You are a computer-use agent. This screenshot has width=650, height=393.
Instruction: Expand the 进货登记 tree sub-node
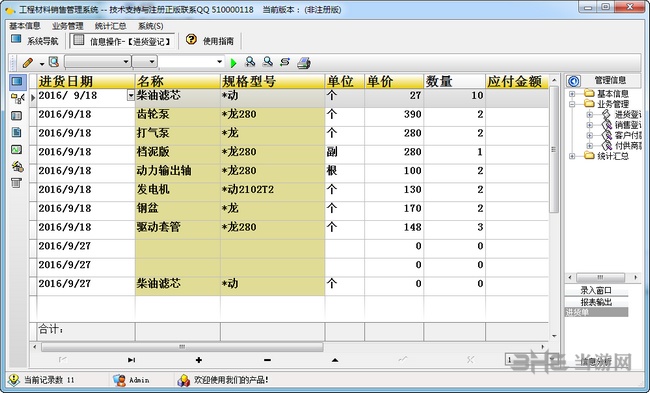[589, 114]
